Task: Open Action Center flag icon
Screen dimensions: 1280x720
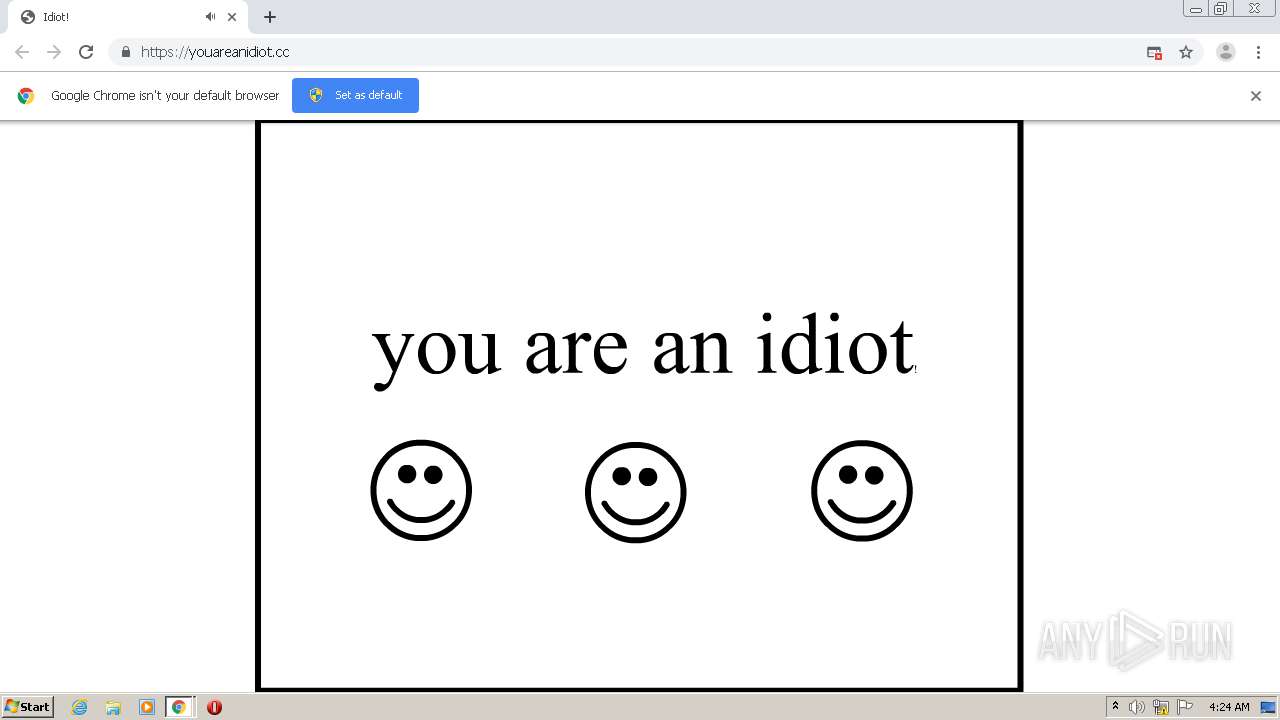Action: coord(1185,707)
